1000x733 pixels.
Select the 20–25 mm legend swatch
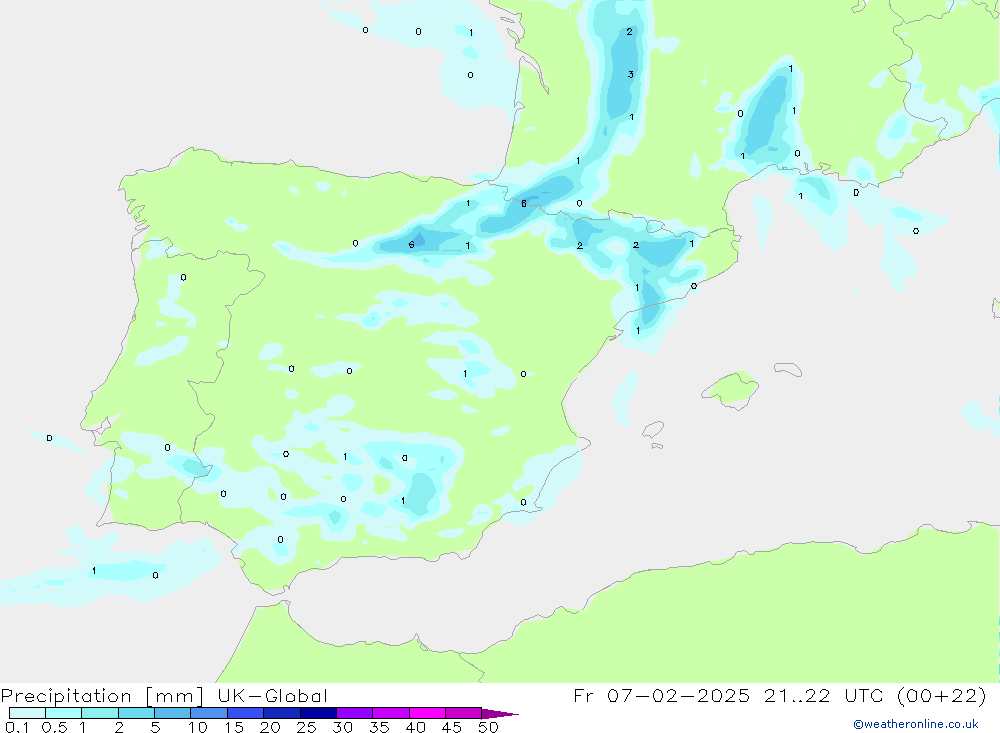[x=282, y=713]
